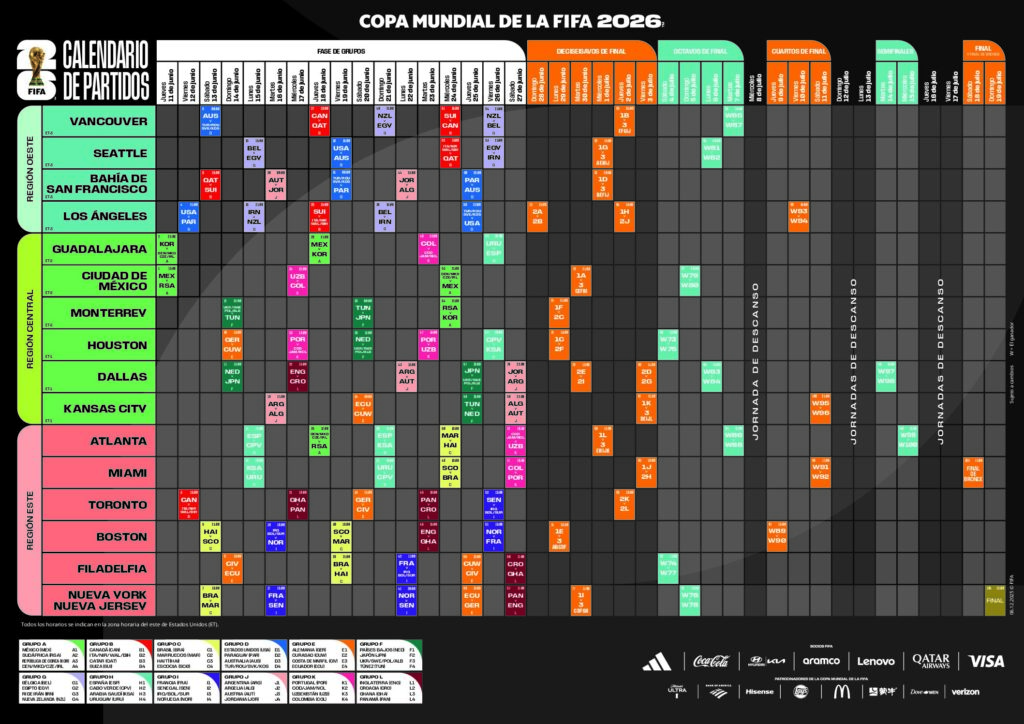Click the Verizon logo
1024x724 pixels.
coord(965,691)
